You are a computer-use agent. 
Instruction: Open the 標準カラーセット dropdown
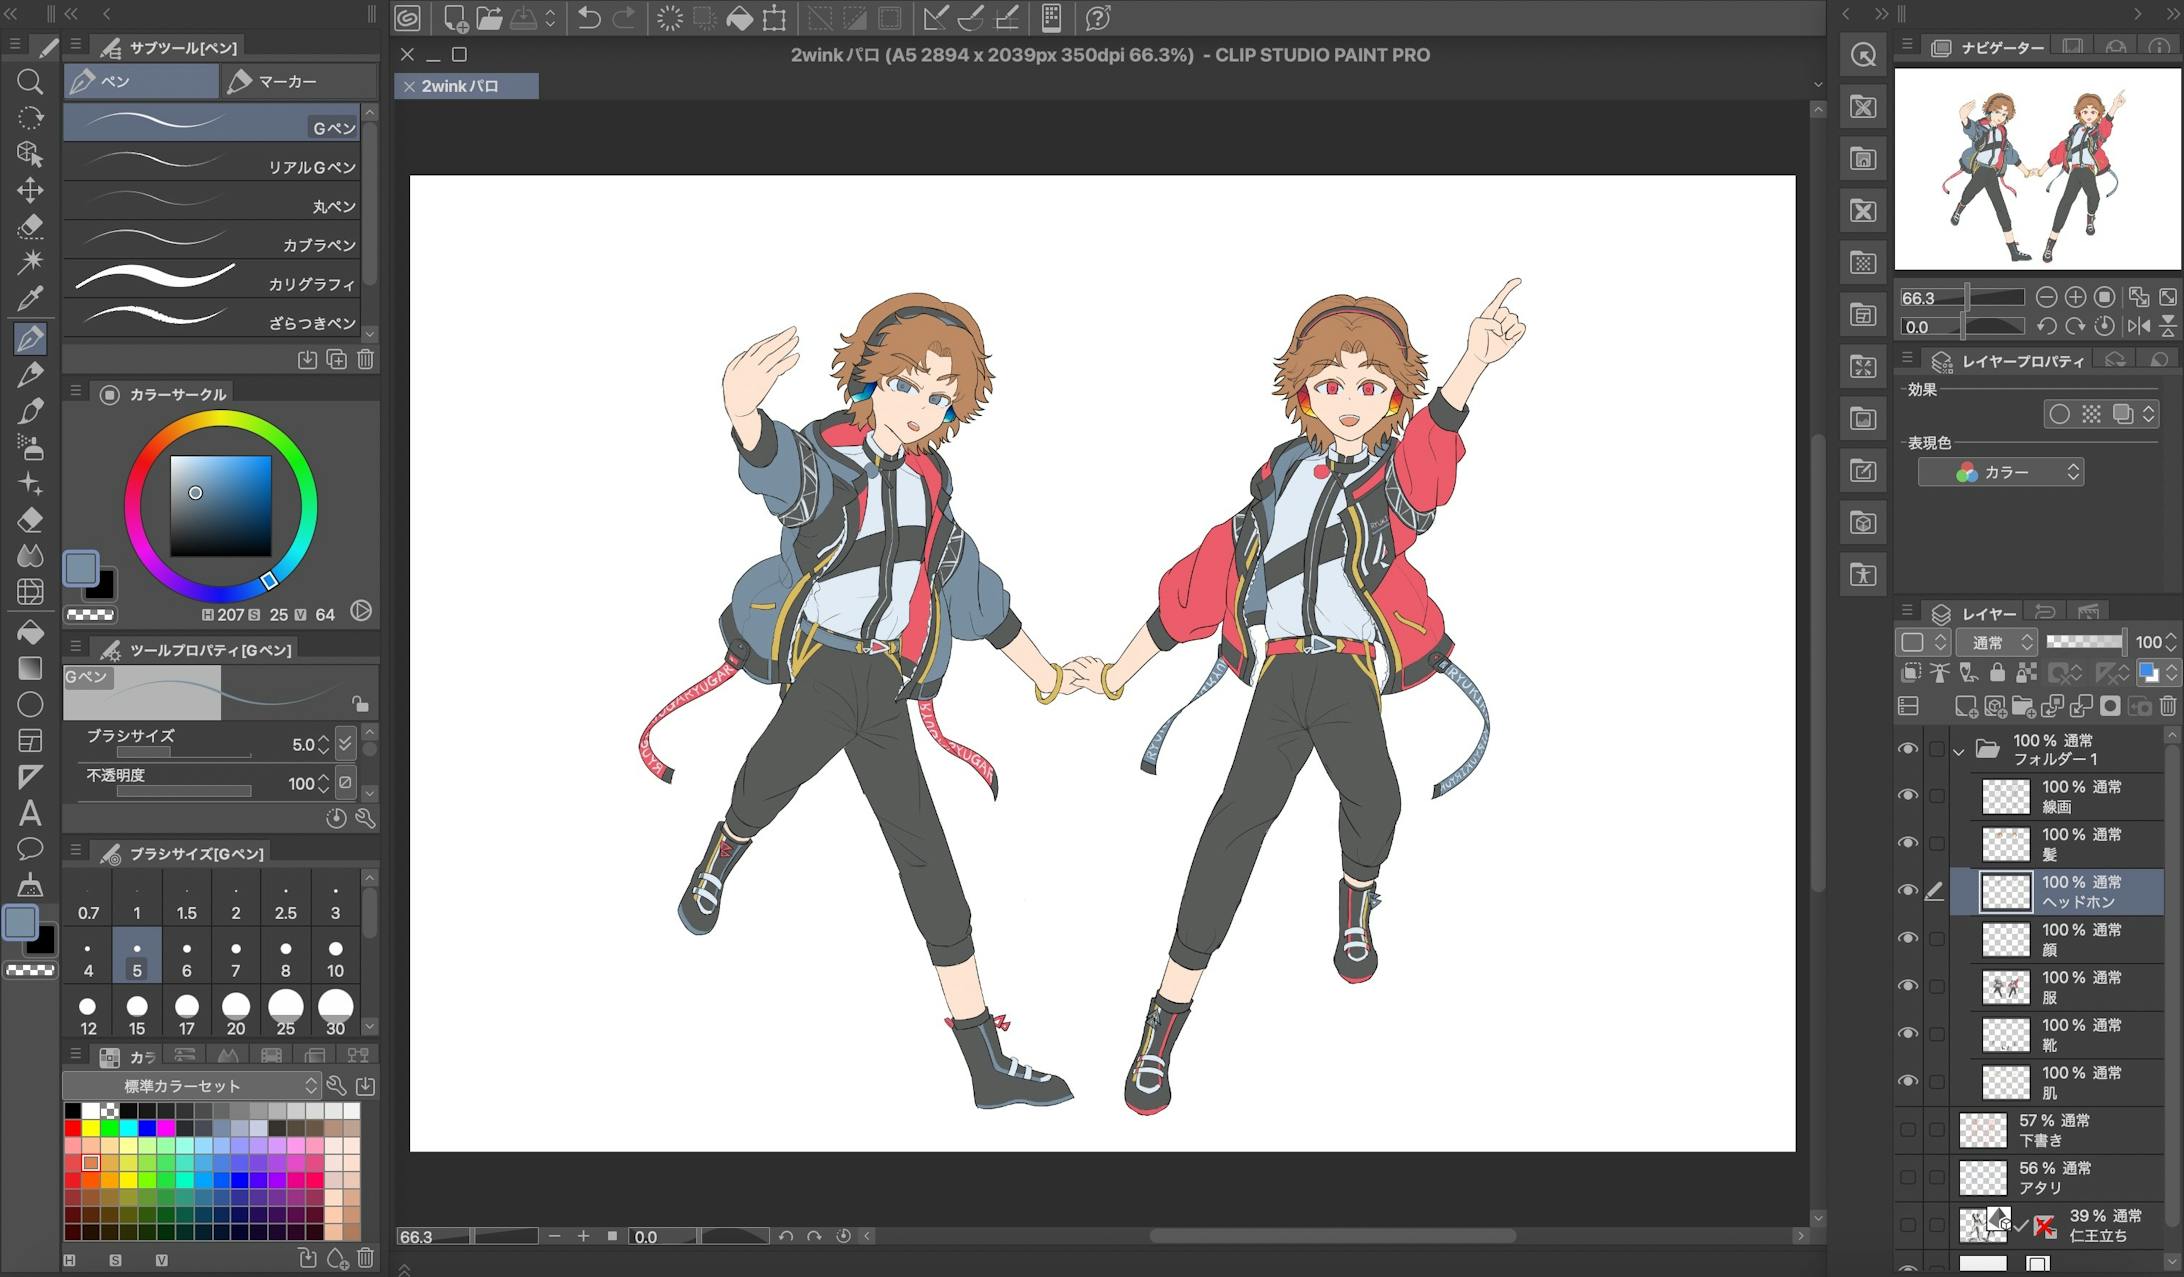point(191,1086)
